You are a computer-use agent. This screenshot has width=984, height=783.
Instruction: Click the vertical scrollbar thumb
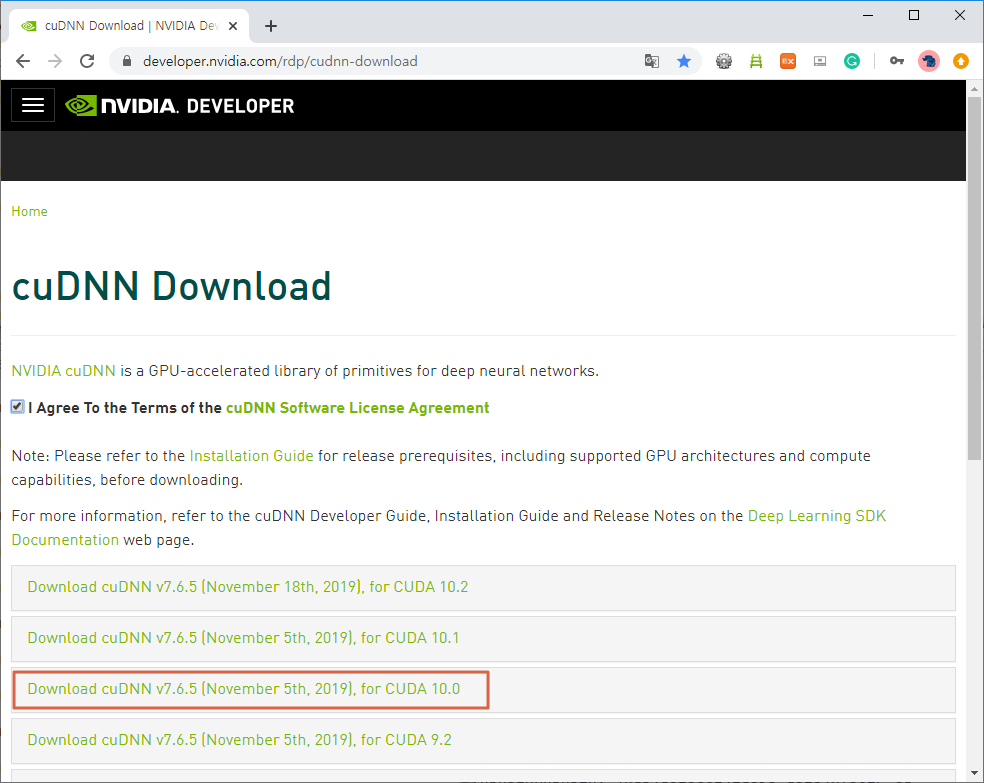click(x=974, y=279)
